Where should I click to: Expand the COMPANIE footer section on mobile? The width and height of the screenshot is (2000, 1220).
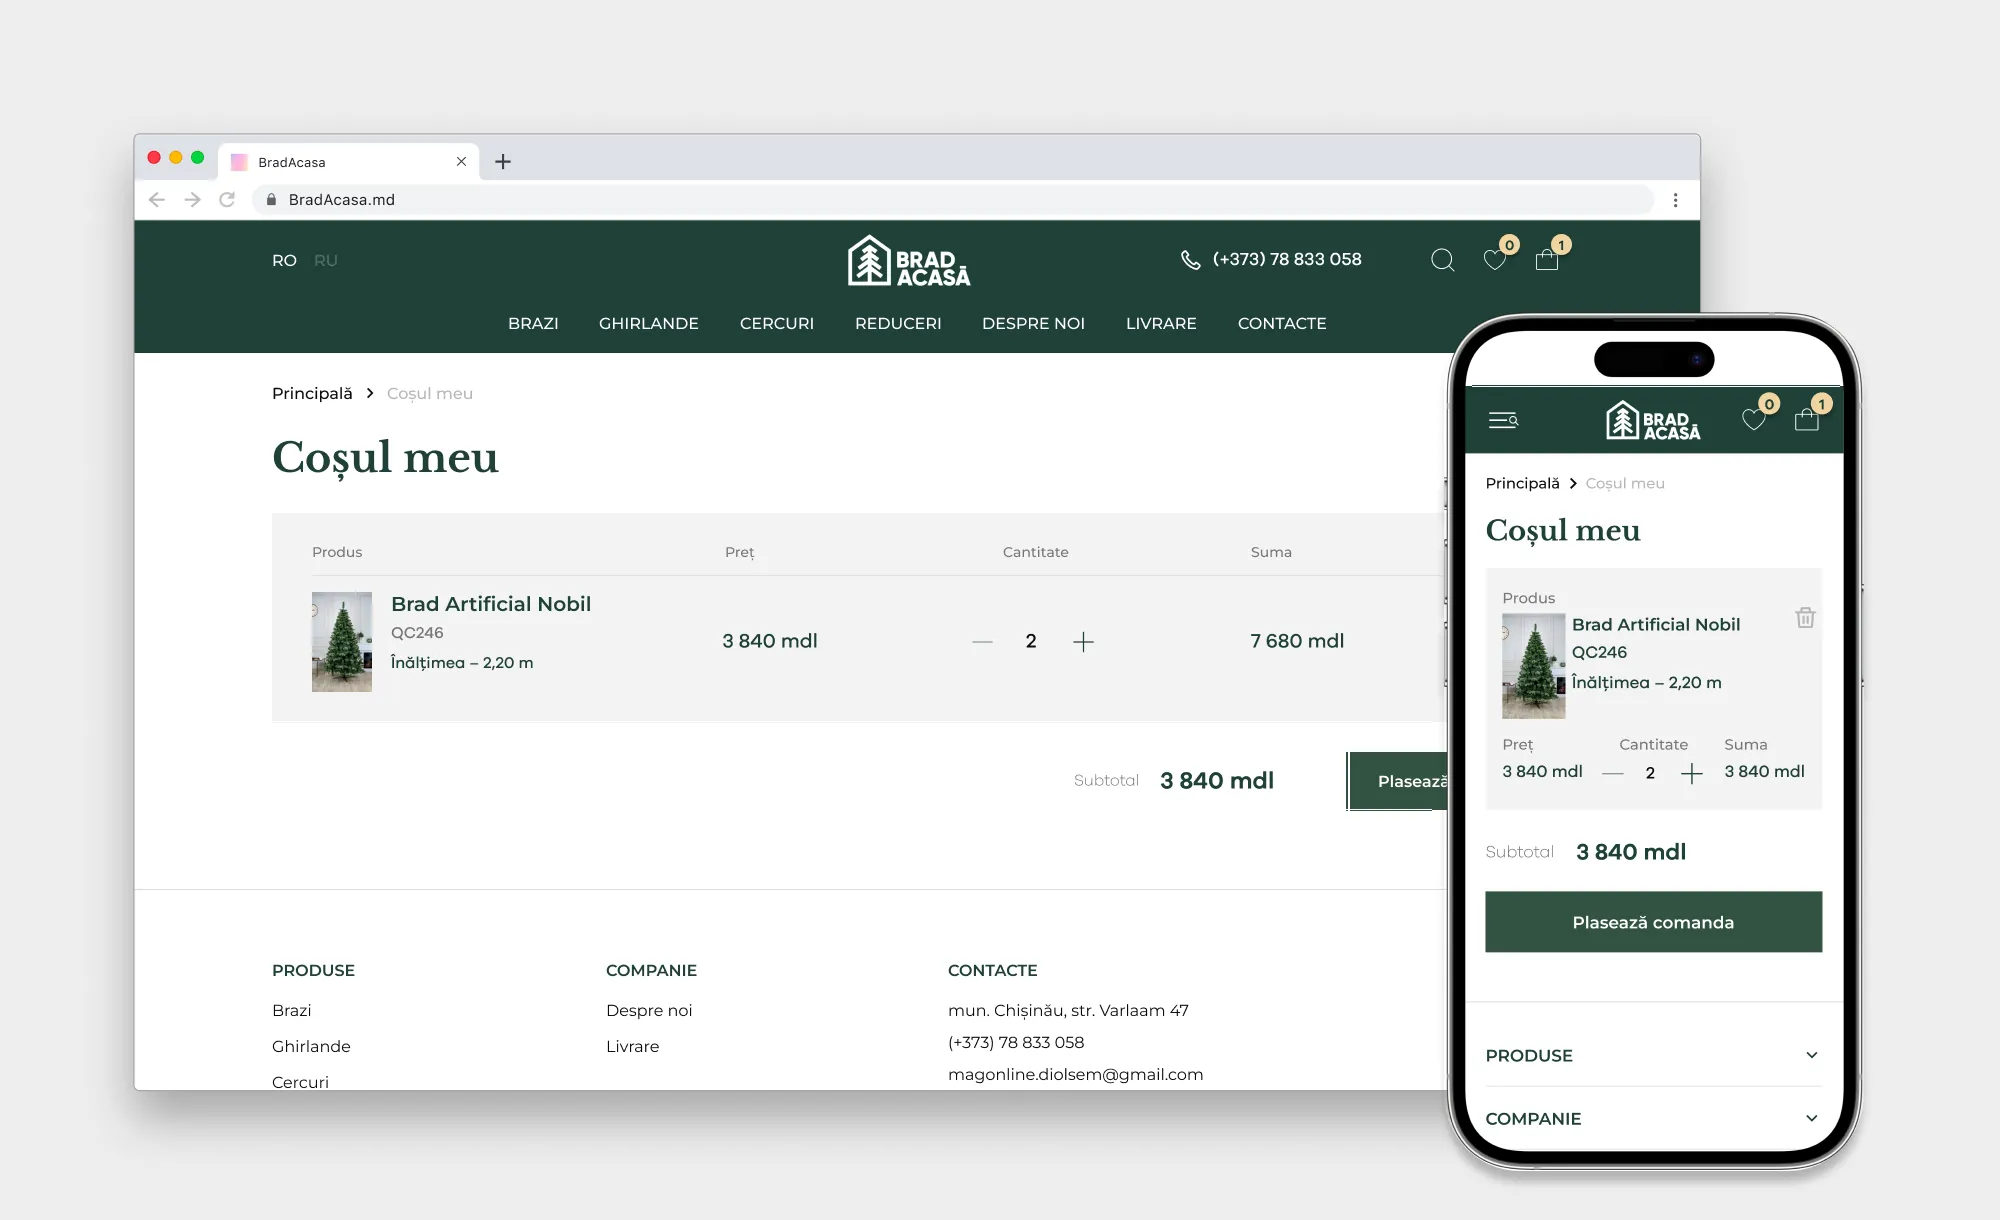pyautogui.click(x=1653, y=1119)
